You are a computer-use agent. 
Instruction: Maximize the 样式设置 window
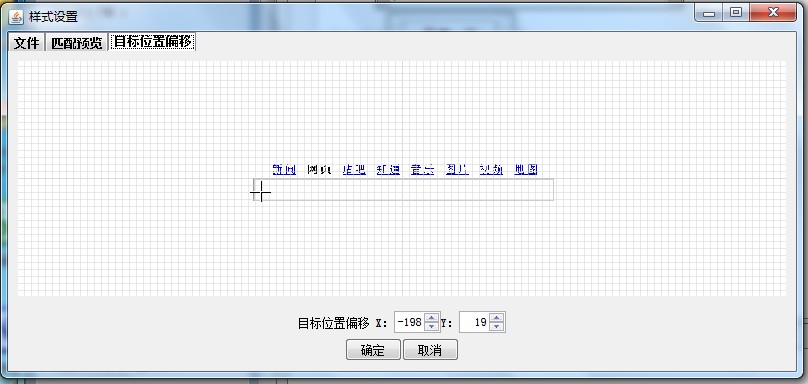(736, 12)
